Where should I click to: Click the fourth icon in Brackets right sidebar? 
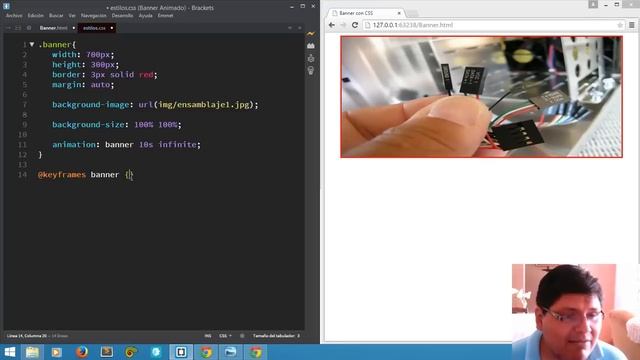[311, 71]
